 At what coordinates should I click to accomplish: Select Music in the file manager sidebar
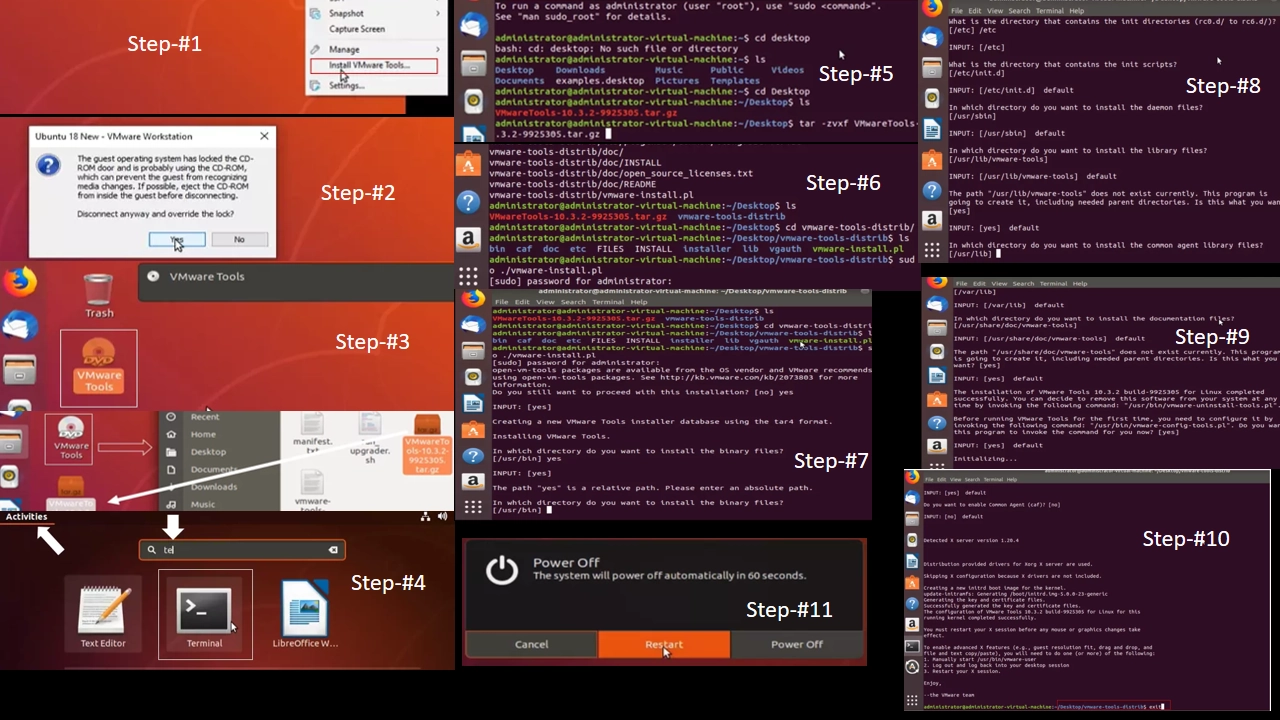[x=203, y=504]
